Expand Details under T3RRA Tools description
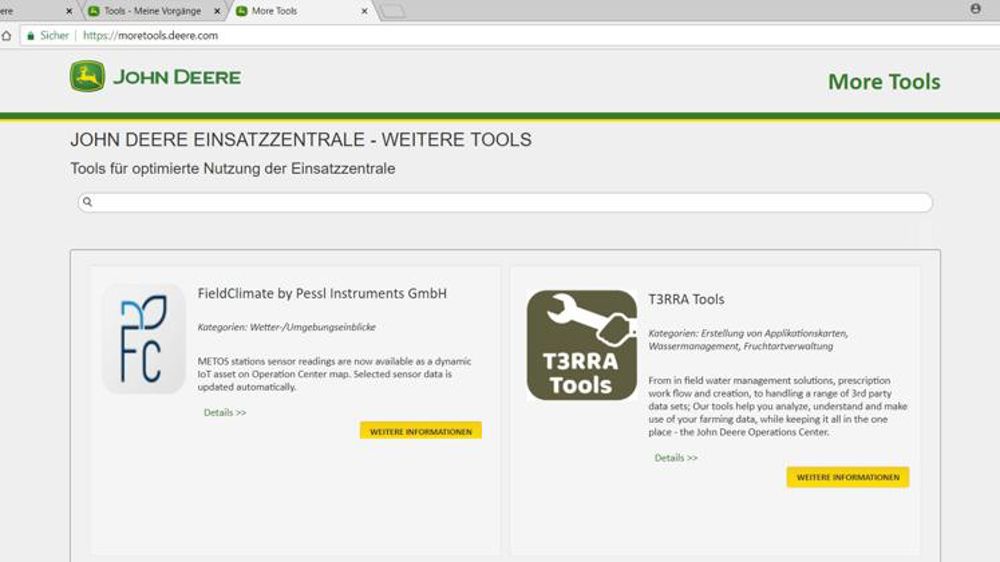The height and width of the screenshot is (562, 1000). click(676, 458)
